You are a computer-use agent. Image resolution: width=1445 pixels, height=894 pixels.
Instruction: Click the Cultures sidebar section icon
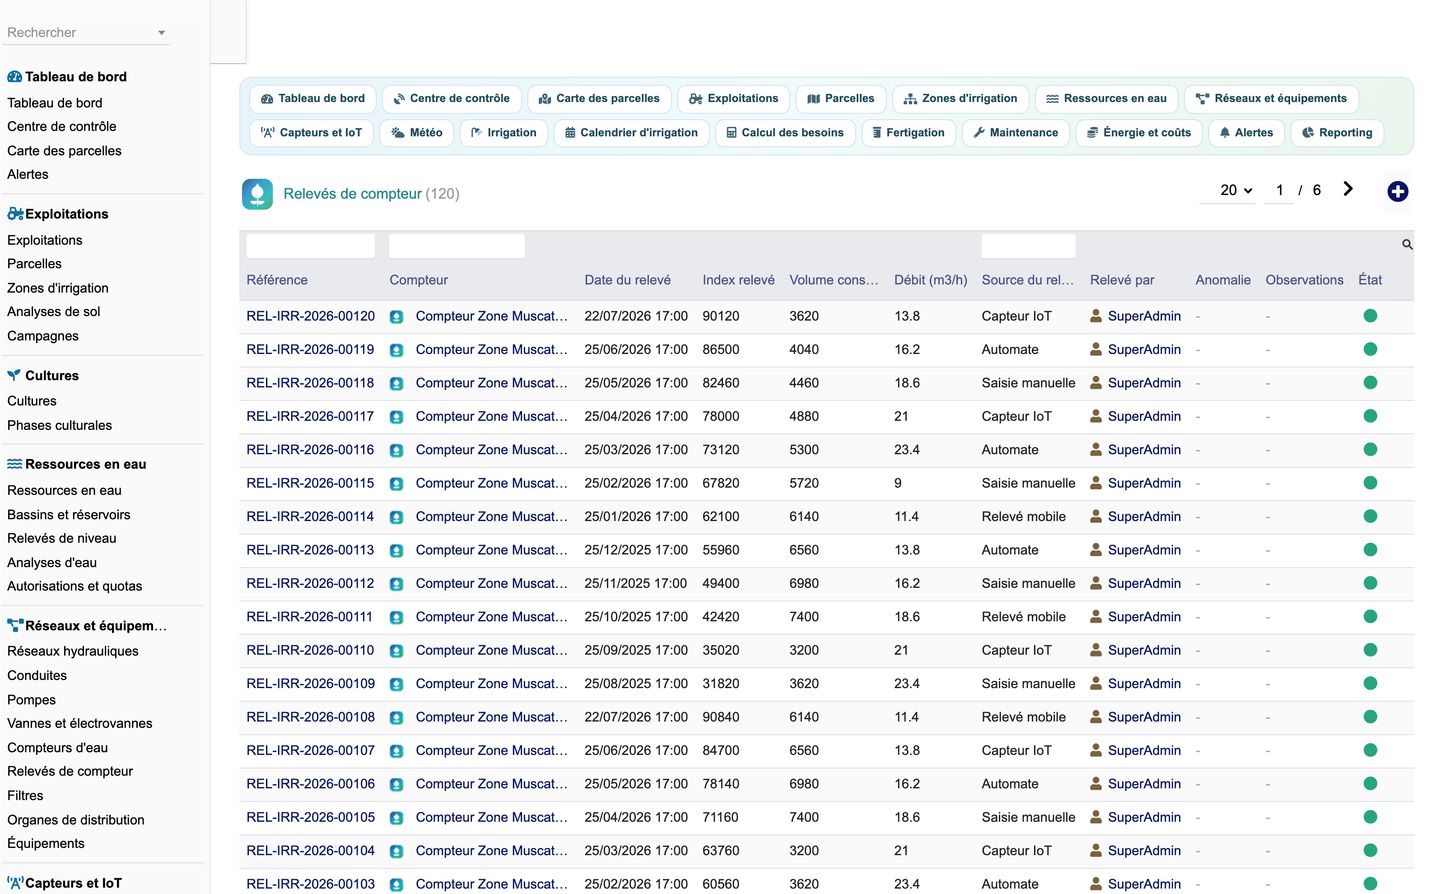(14, 376)
